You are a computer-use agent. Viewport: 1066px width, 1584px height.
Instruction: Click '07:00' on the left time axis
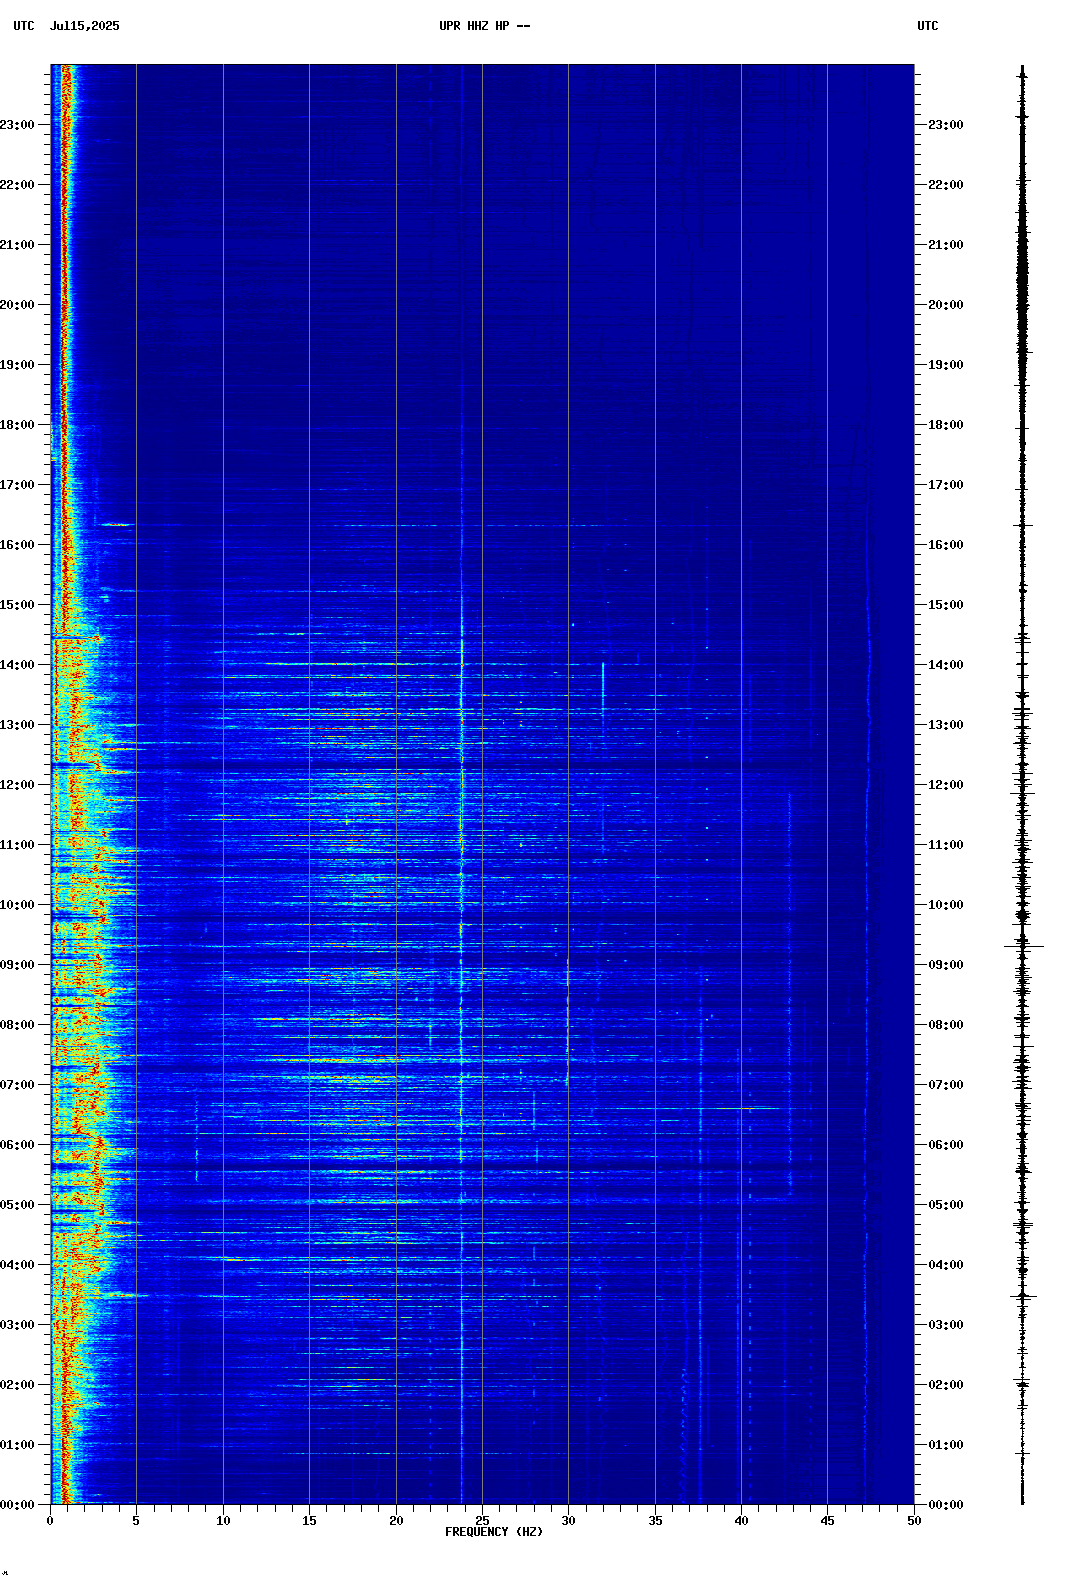pos(17,1085)
